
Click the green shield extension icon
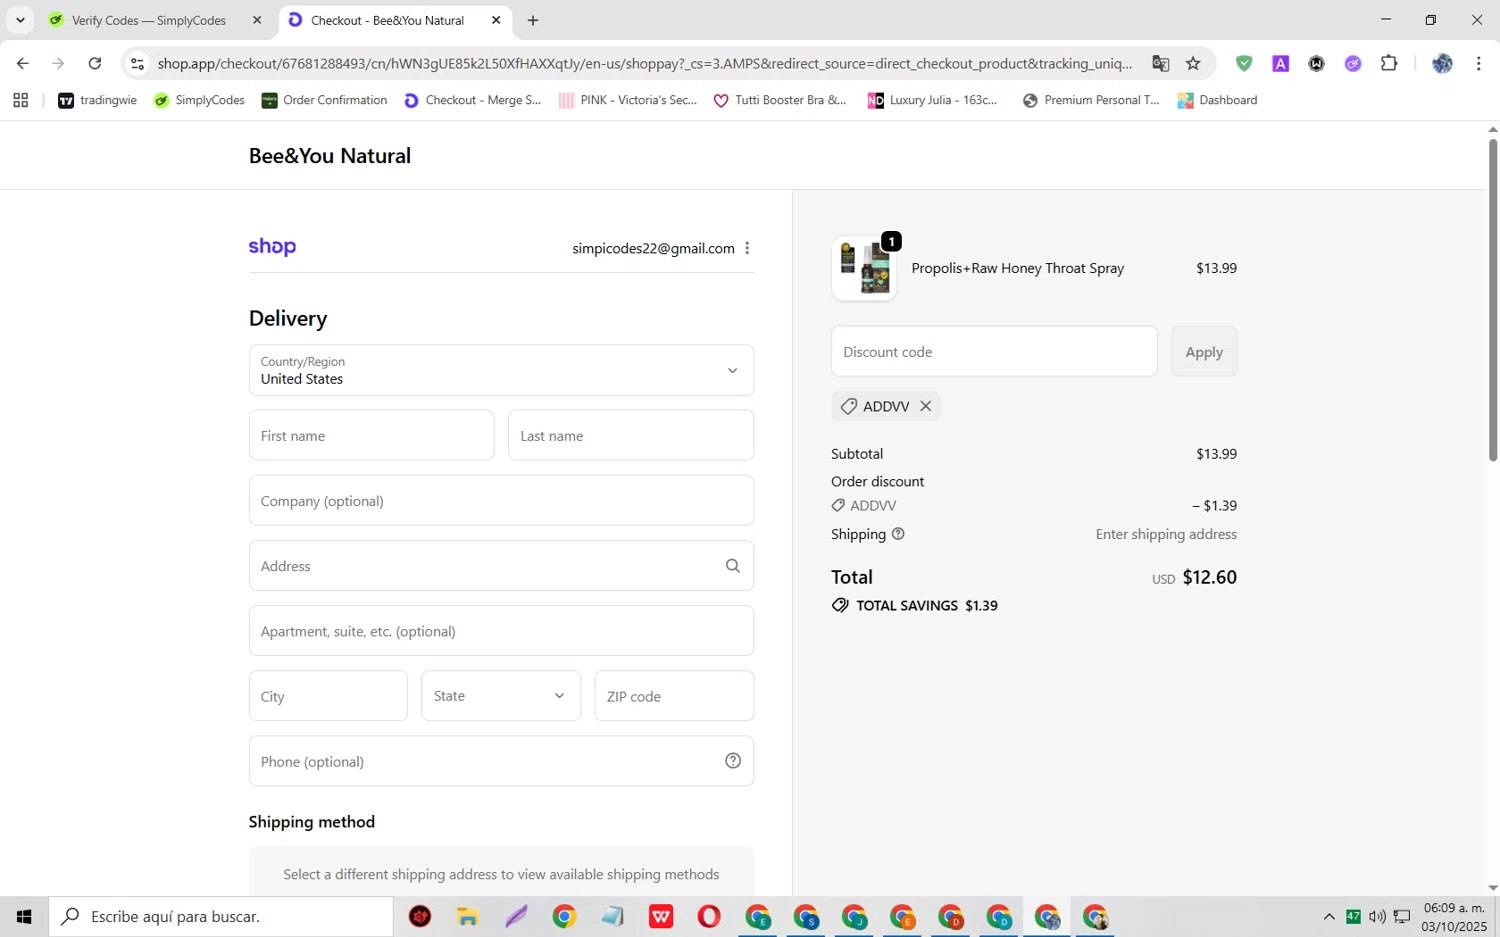[1244, 63]
